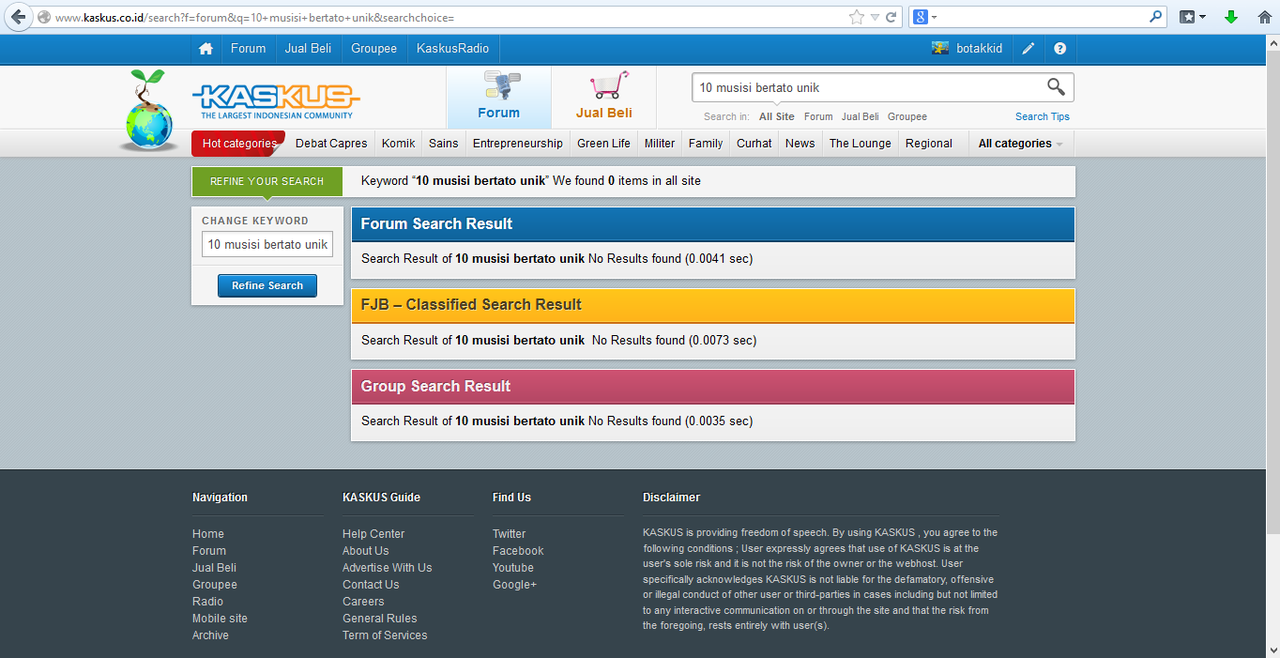Click the Kaskus home icon in top bar

tap(206, 49)
